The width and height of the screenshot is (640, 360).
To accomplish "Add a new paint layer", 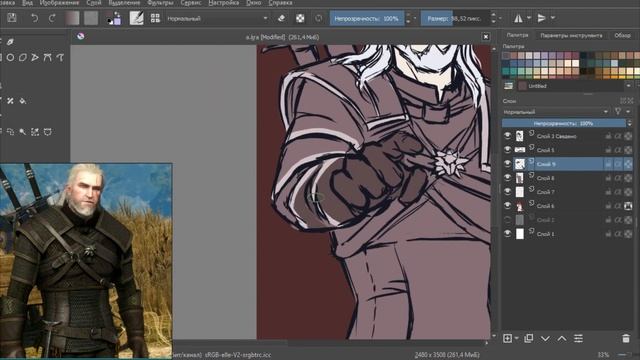I will 507,338.
